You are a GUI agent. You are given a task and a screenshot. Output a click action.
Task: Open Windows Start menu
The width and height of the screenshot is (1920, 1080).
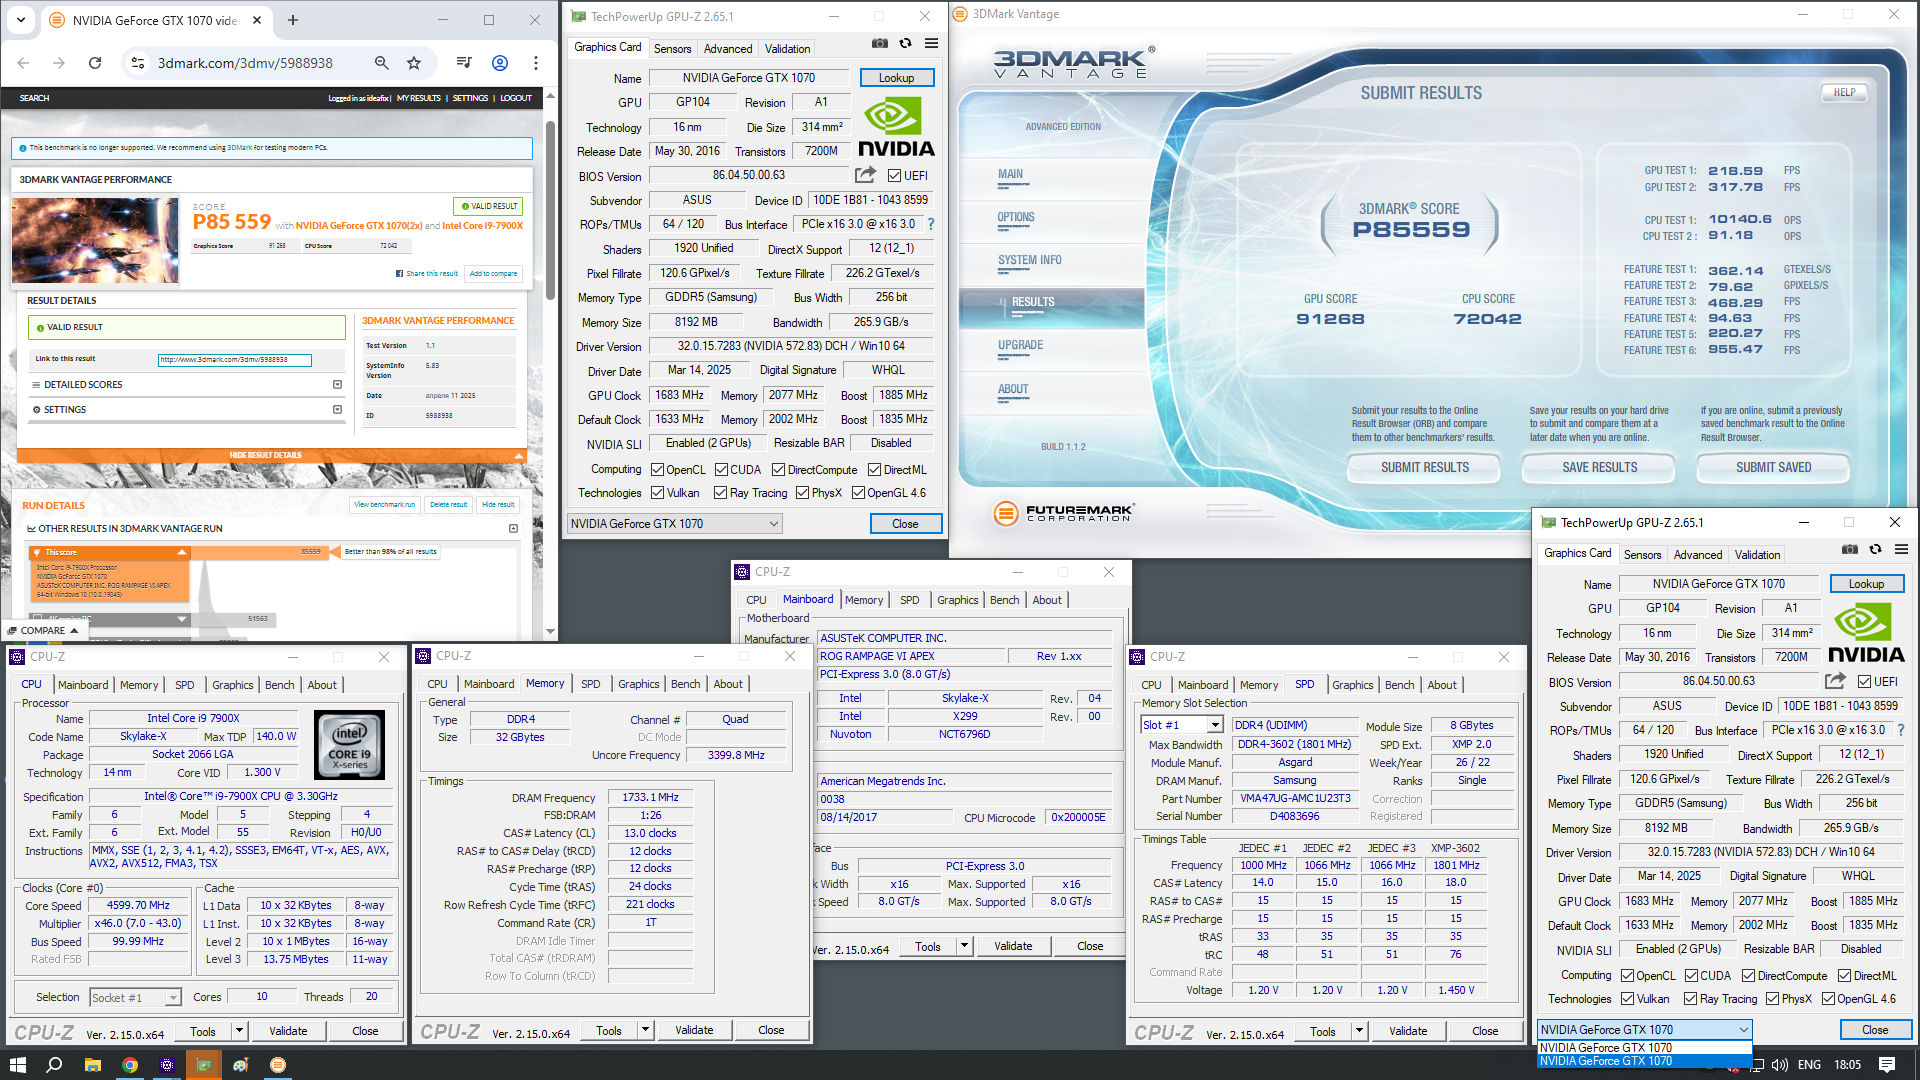17,1065
